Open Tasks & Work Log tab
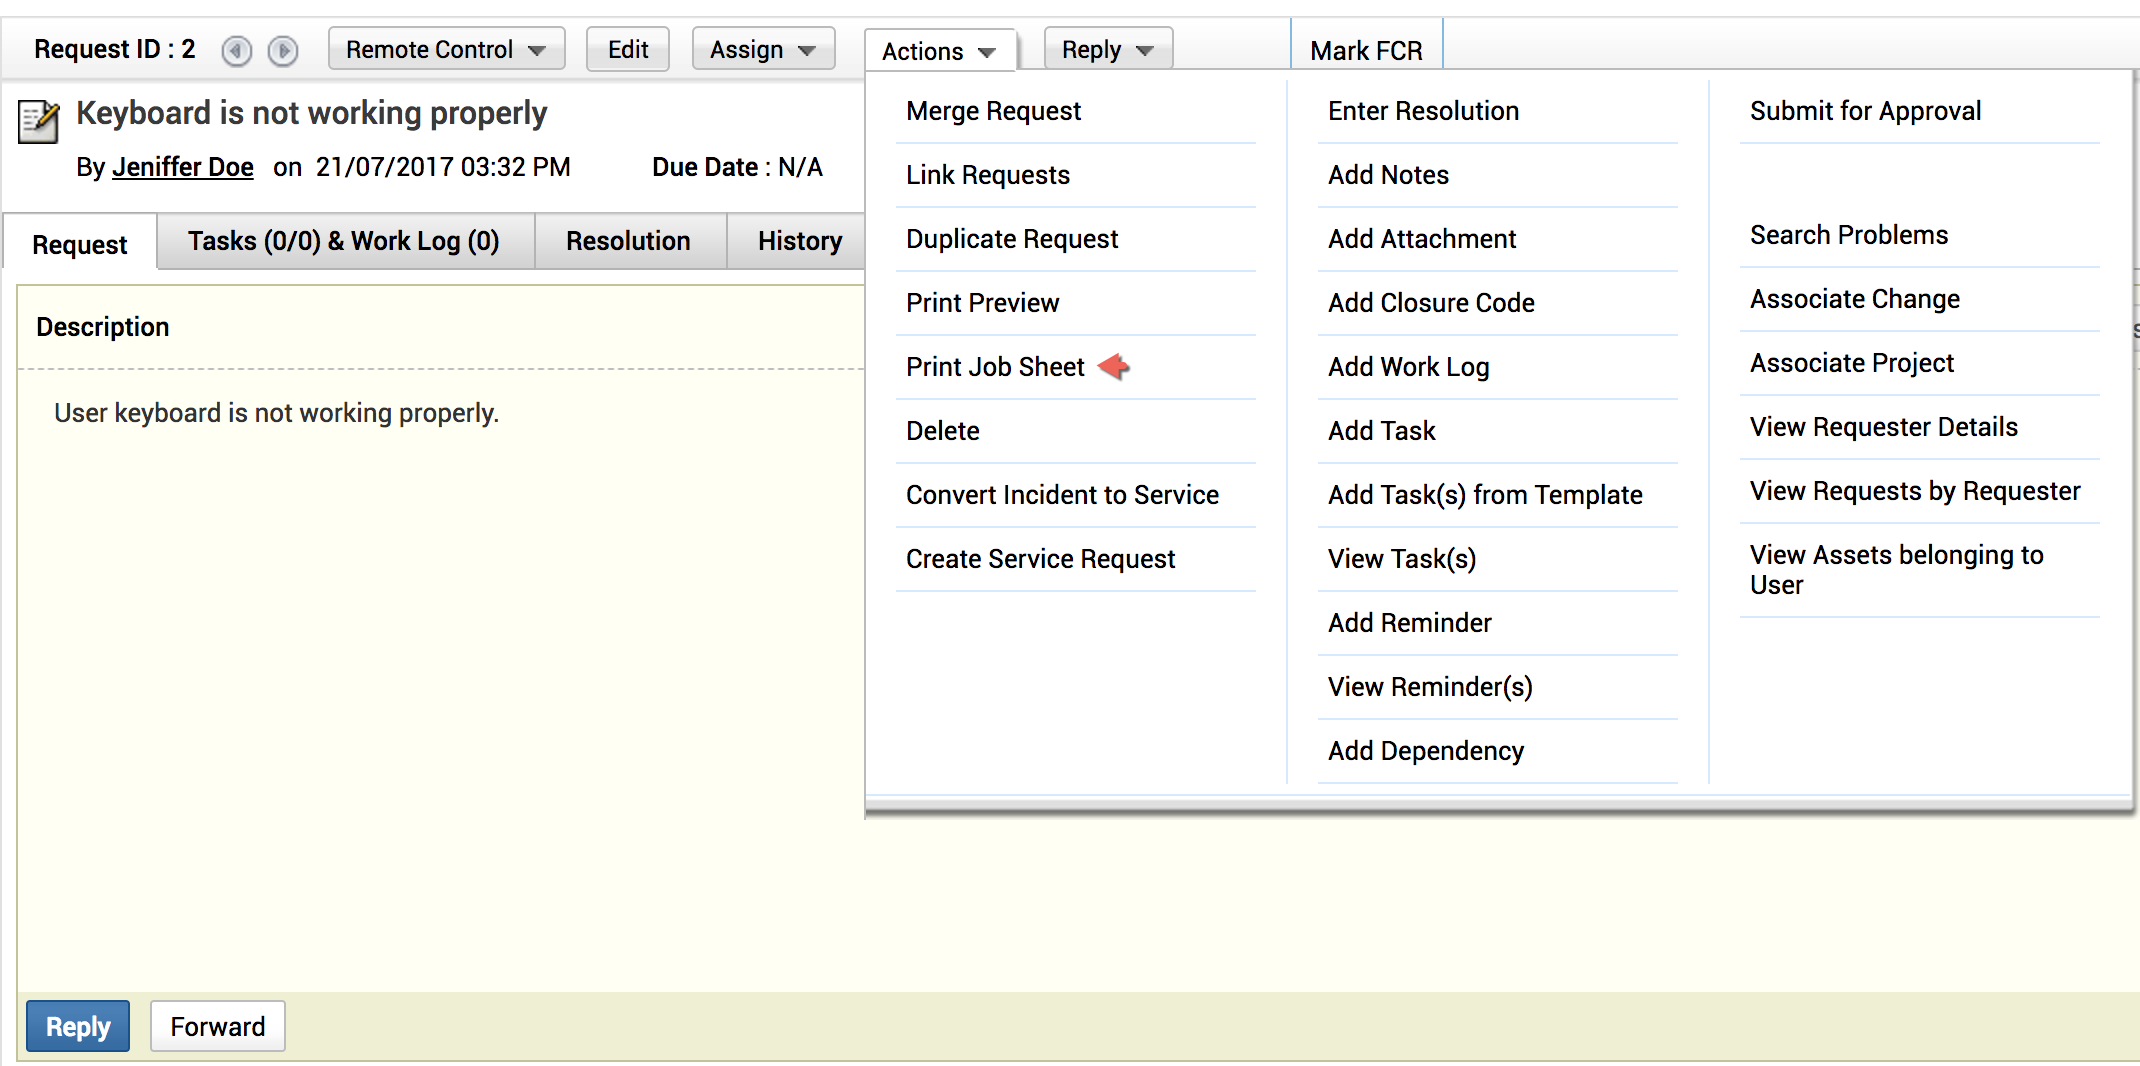This screenshot has width=2140, height=1066. [344, 241]
